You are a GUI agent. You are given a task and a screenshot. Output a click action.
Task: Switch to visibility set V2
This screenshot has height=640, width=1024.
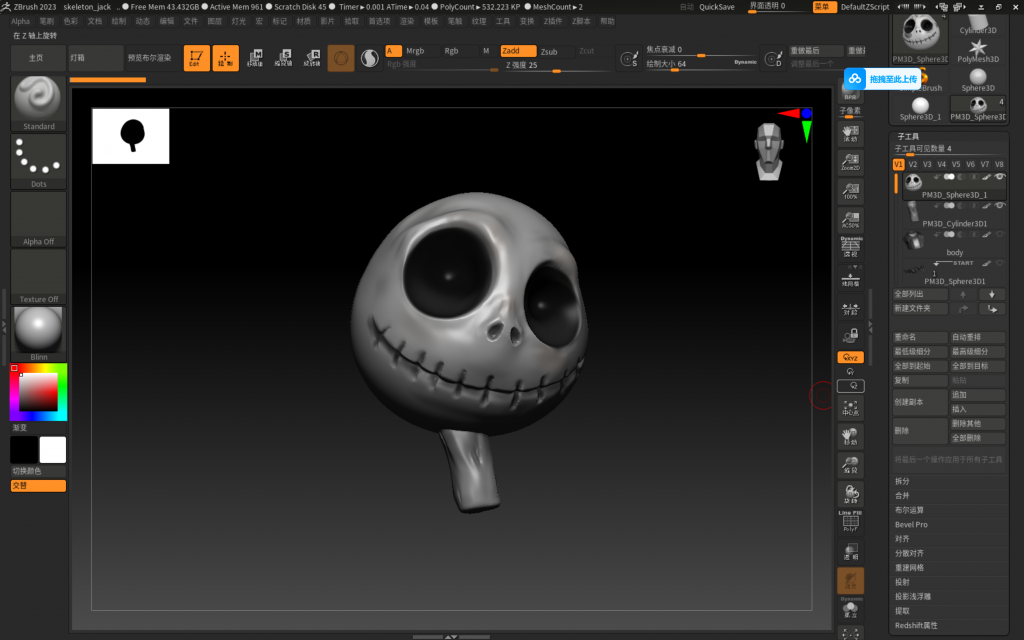(912, 165)
